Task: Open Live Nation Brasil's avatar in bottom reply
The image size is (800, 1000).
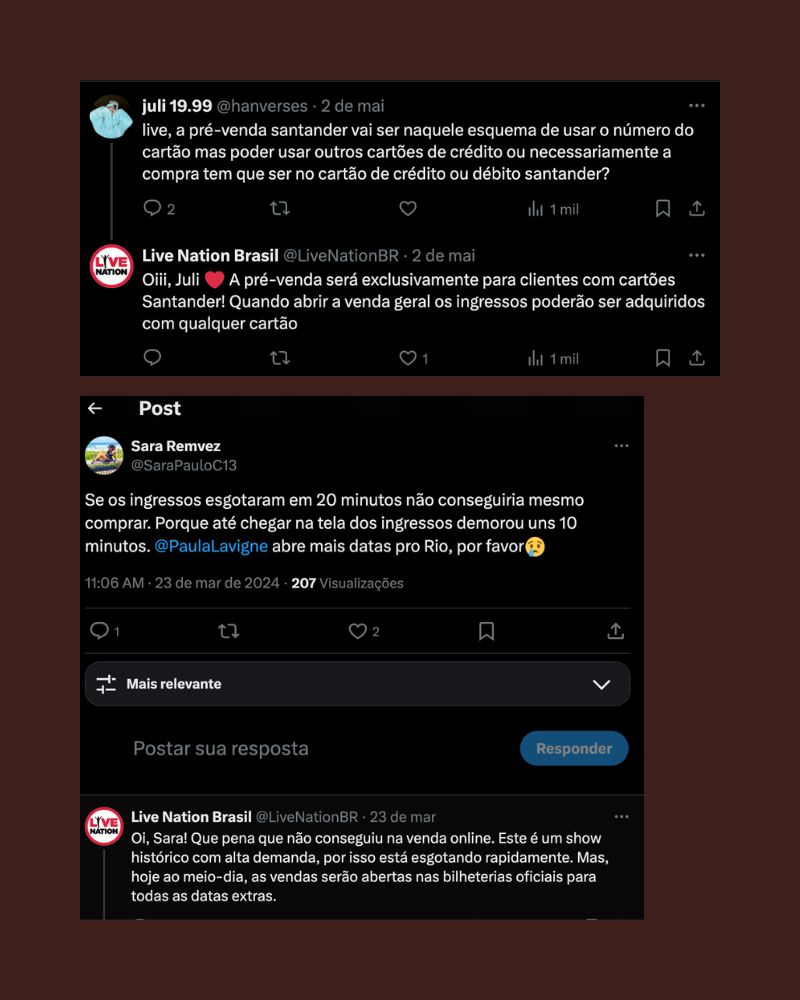Action: point(104,827)
